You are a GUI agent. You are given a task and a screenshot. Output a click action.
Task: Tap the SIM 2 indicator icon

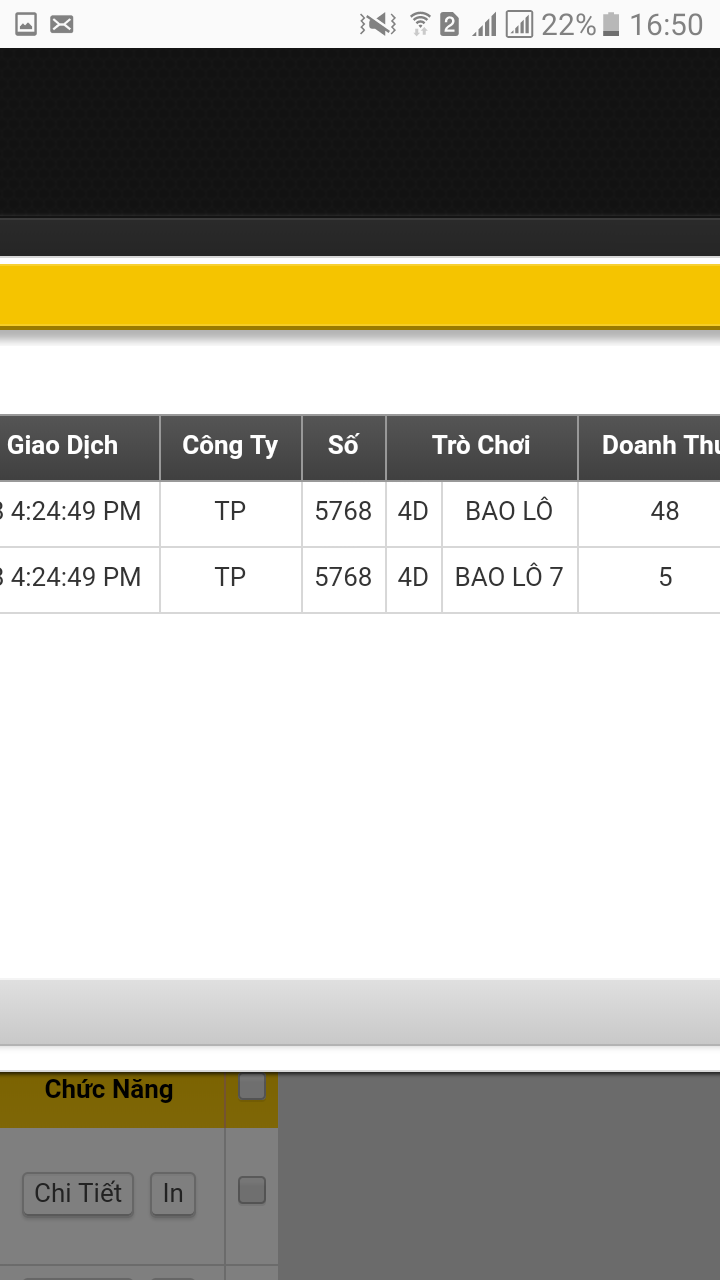[x=450, y=24]
